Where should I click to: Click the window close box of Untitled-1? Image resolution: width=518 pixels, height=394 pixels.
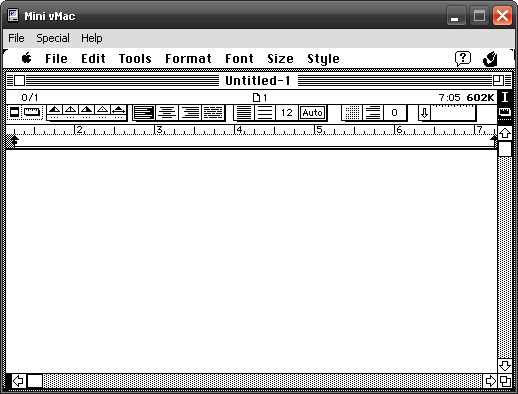pyautogui.click(x=19, y=80)
